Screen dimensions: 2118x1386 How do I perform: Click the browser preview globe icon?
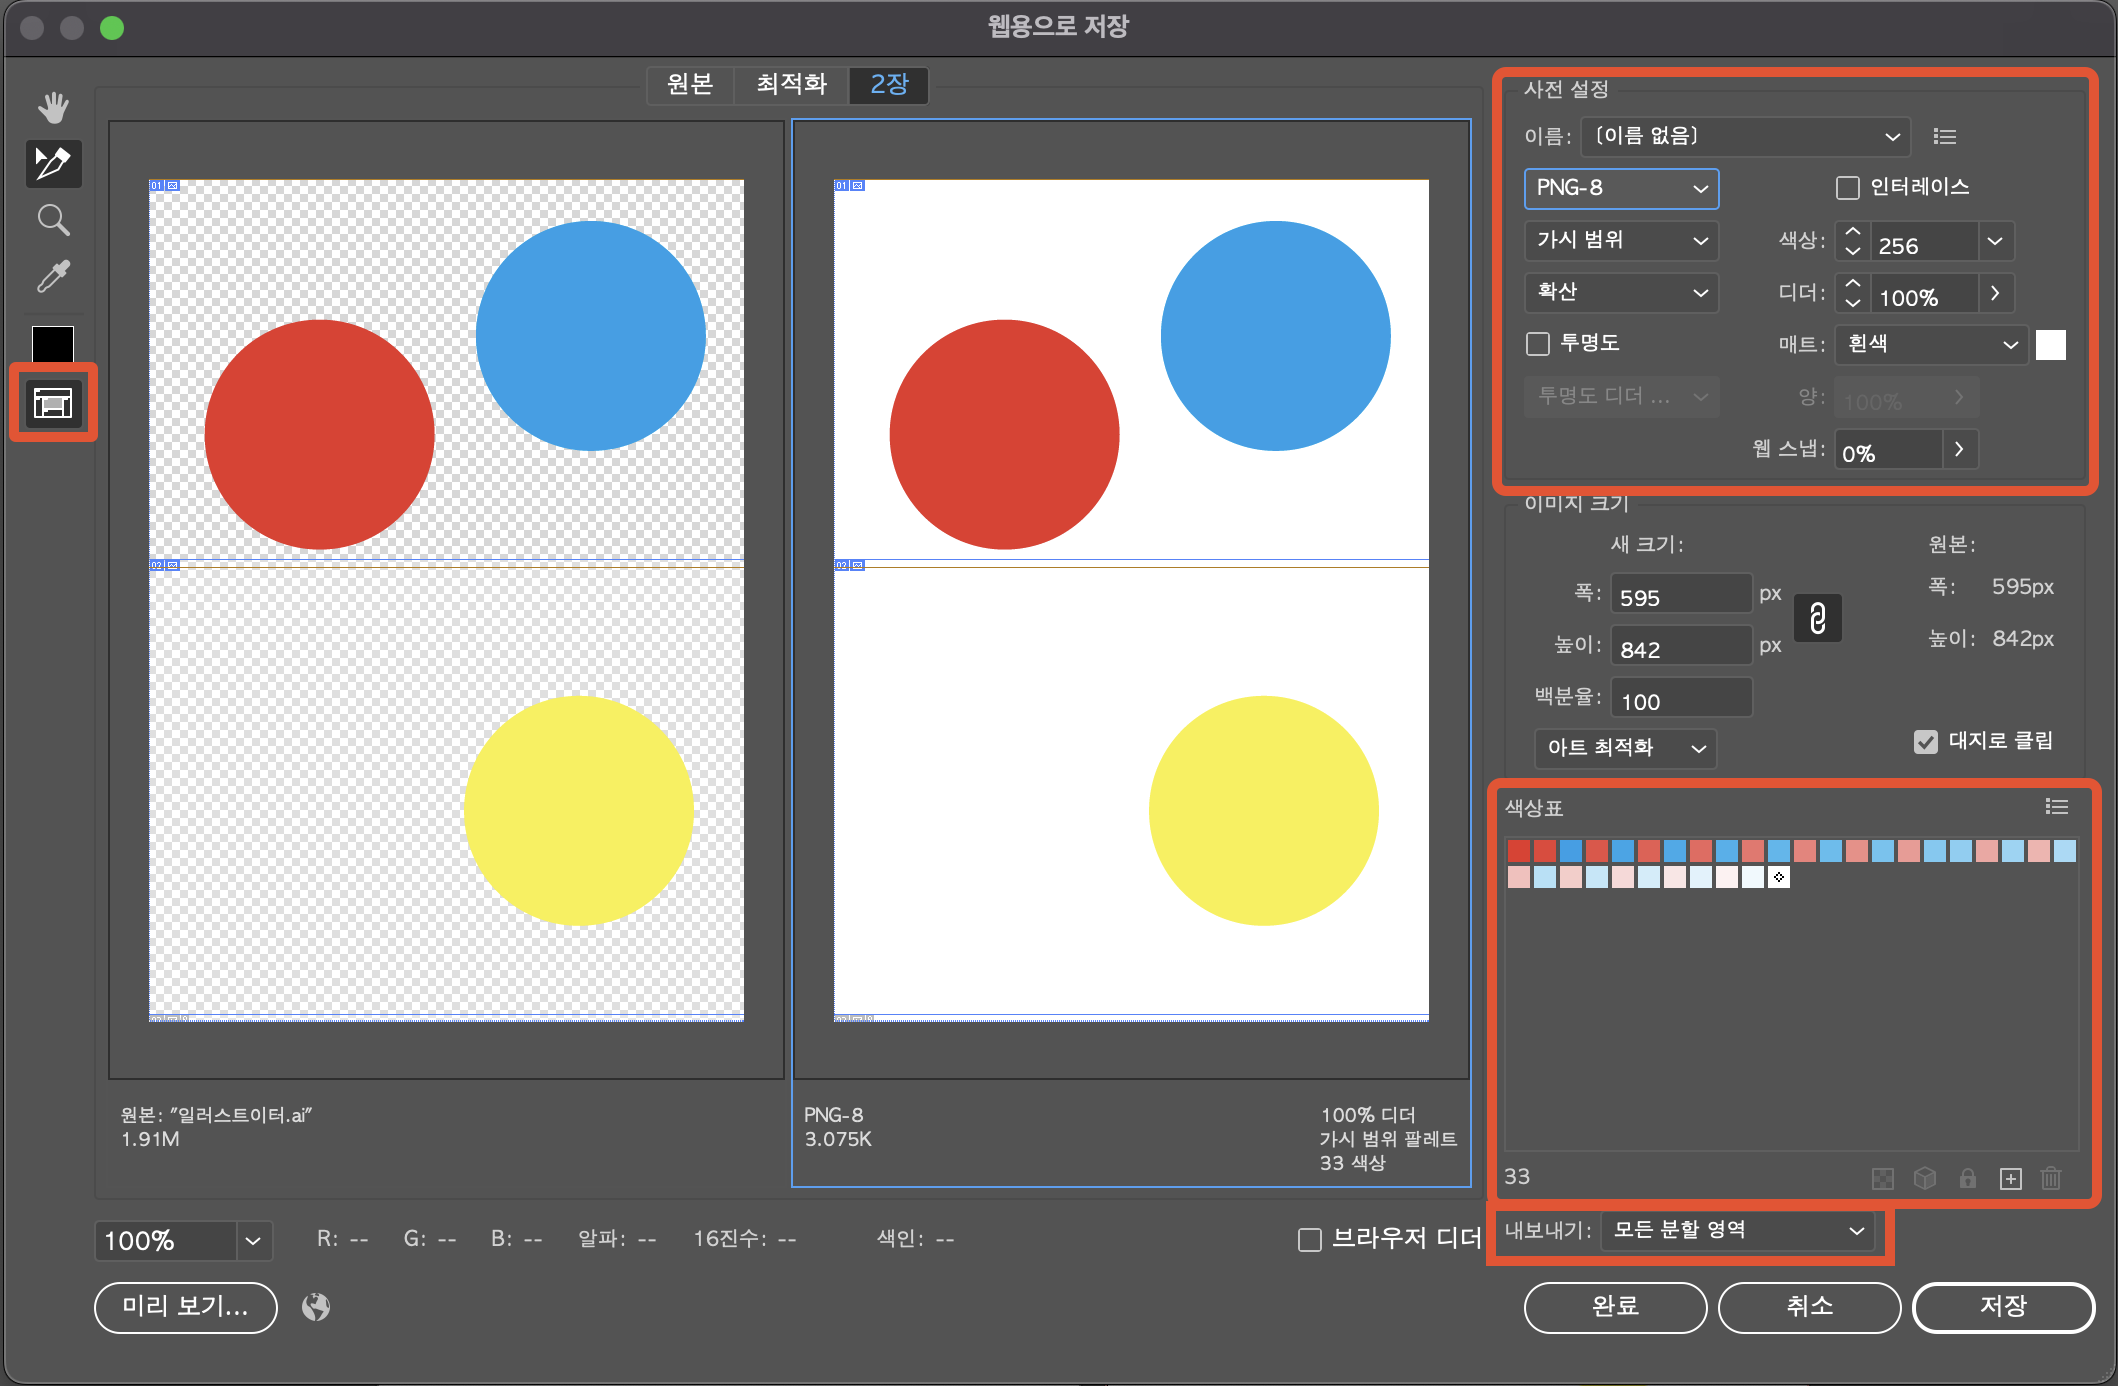point(316,1307)
